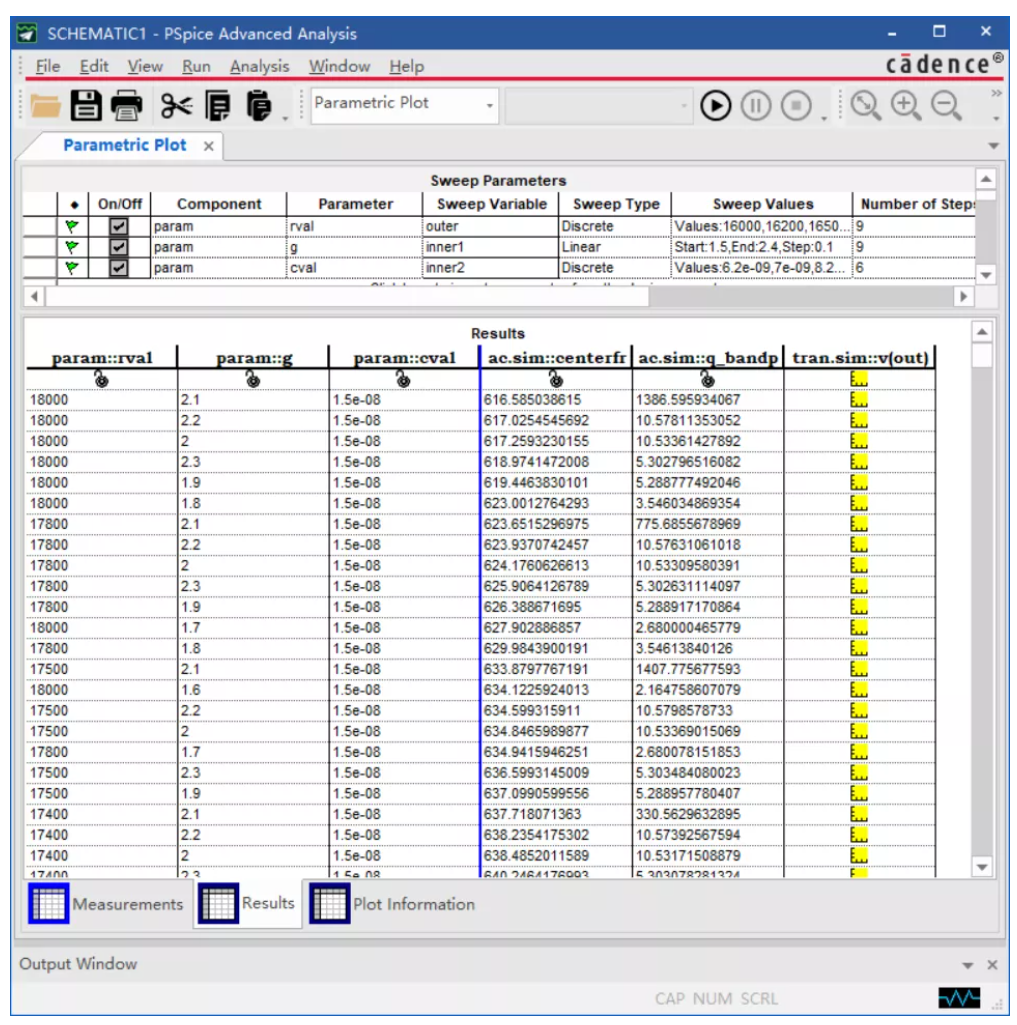1017x1025 pixels.
Task: Select the 775.6855678969 q_bandp cell
Action: pyautogui.click(x=708, y=524)
